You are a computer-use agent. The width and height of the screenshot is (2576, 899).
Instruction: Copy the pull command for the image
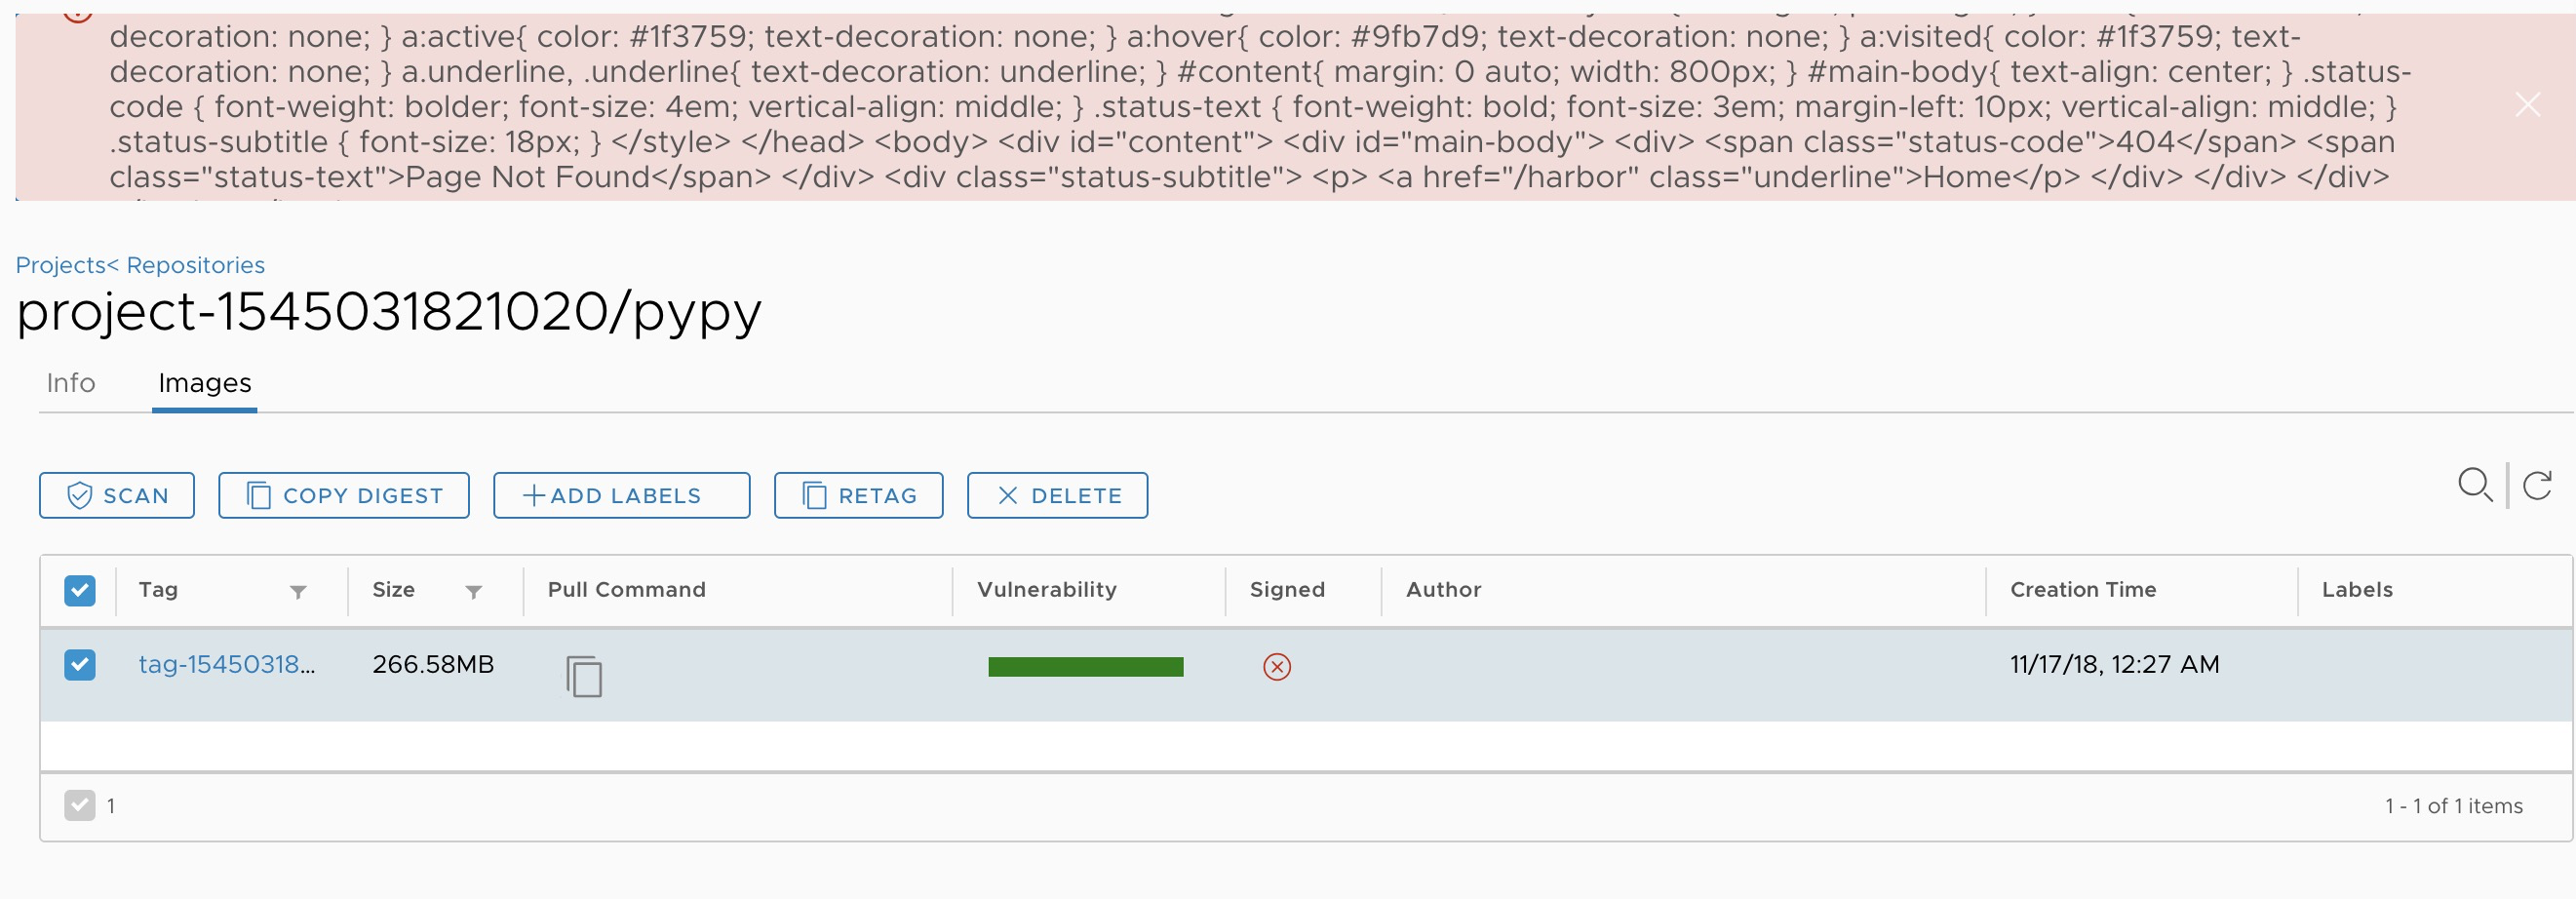click(585, 675)
